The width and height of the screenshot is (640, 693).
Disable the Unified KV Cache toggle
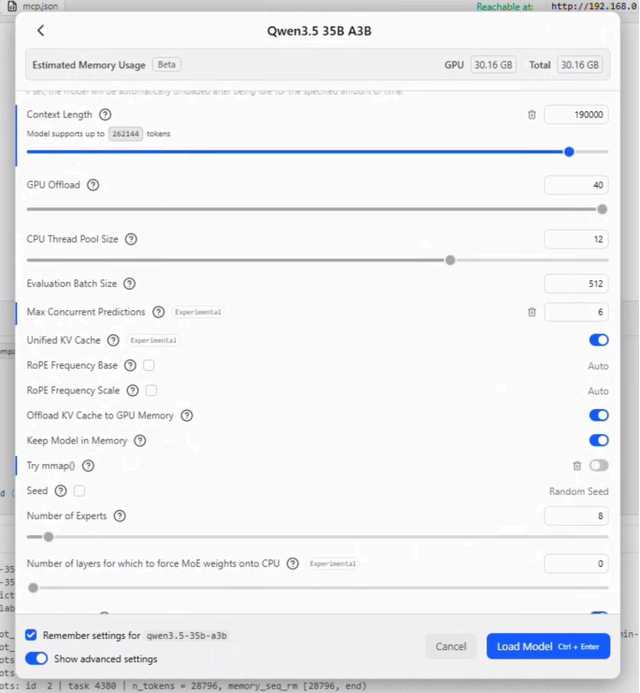[598, 340]
